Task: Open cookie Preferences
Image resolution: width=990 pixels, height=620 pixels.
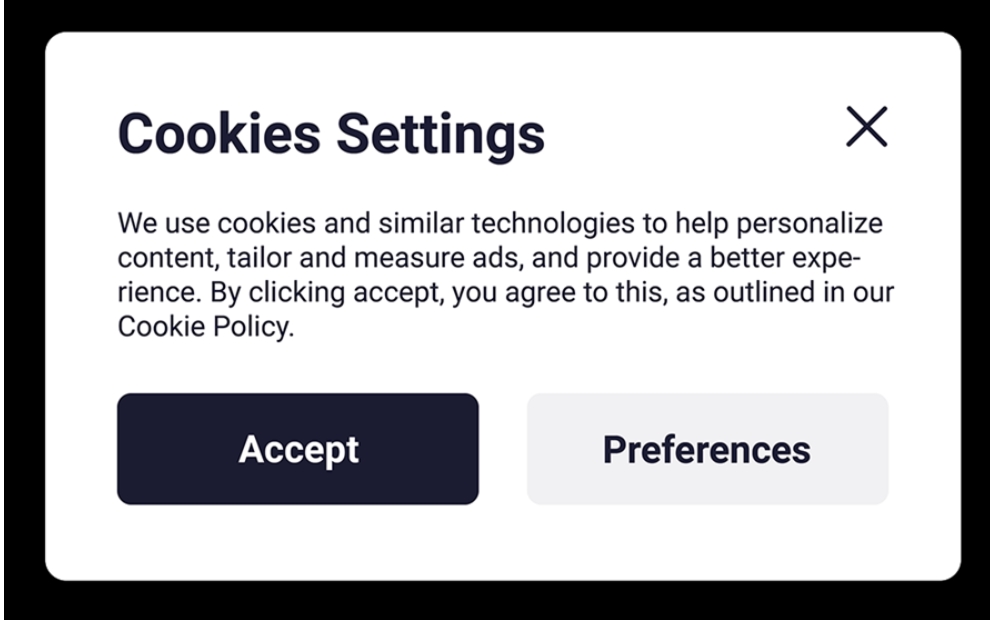Action: tap(707, 449)
